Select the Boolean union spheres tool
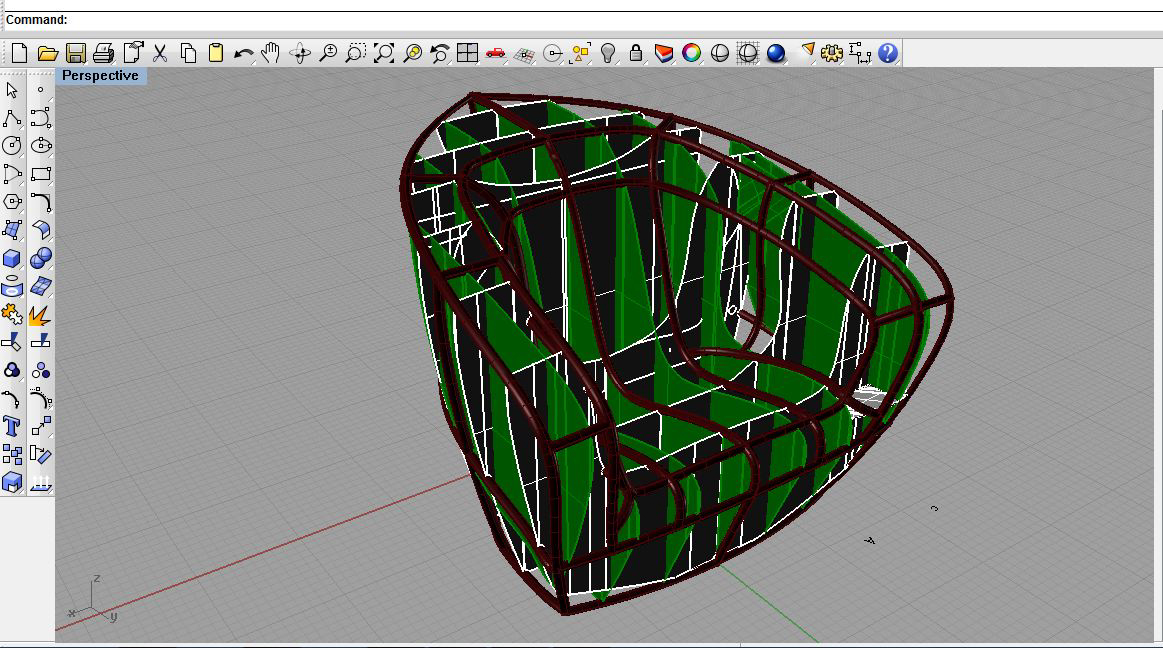Screen dimensions: 1163x648 click(40, 258)
